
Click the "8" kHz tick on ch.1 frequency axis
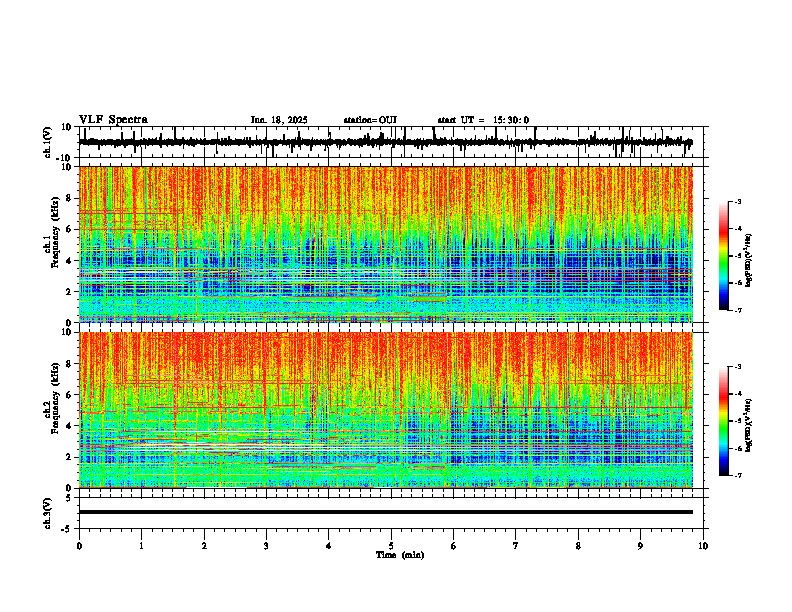70,198
